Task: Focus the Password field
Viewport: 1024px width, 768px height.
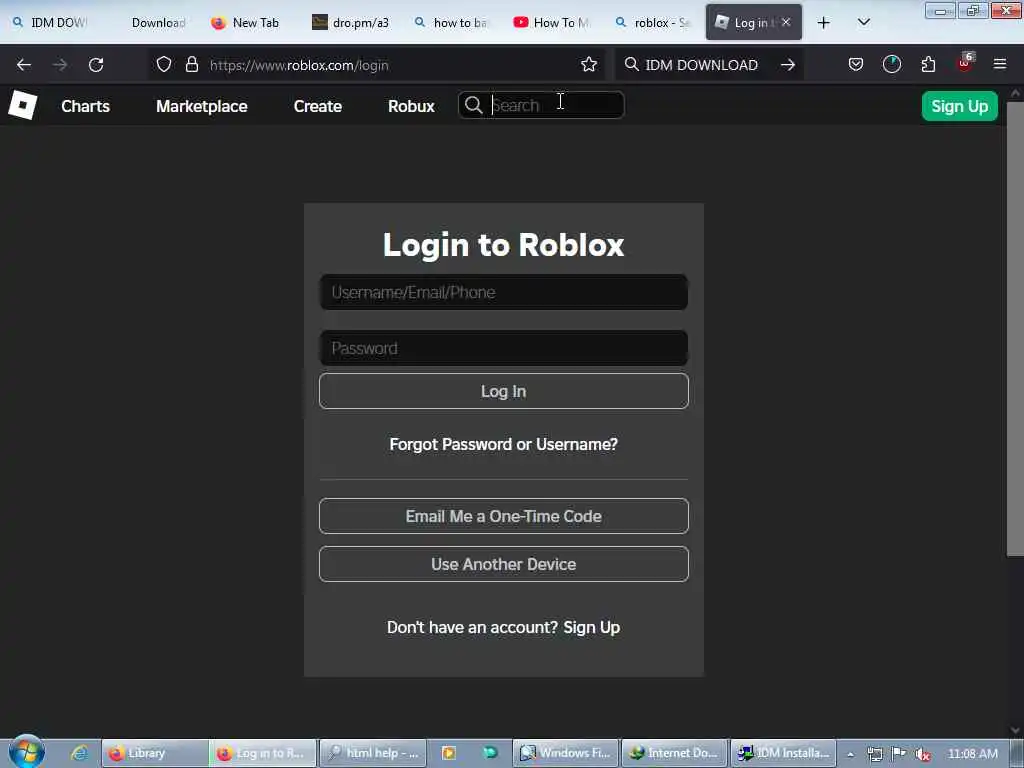Action: 504,348
